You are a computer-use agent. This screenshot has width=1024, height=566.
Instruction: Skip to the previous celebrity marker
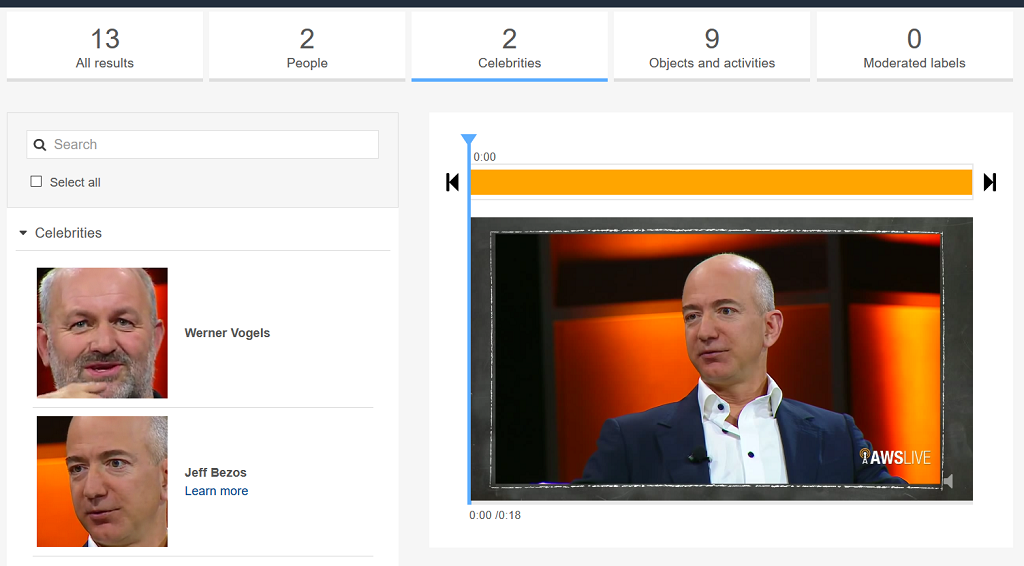point(452,182)
